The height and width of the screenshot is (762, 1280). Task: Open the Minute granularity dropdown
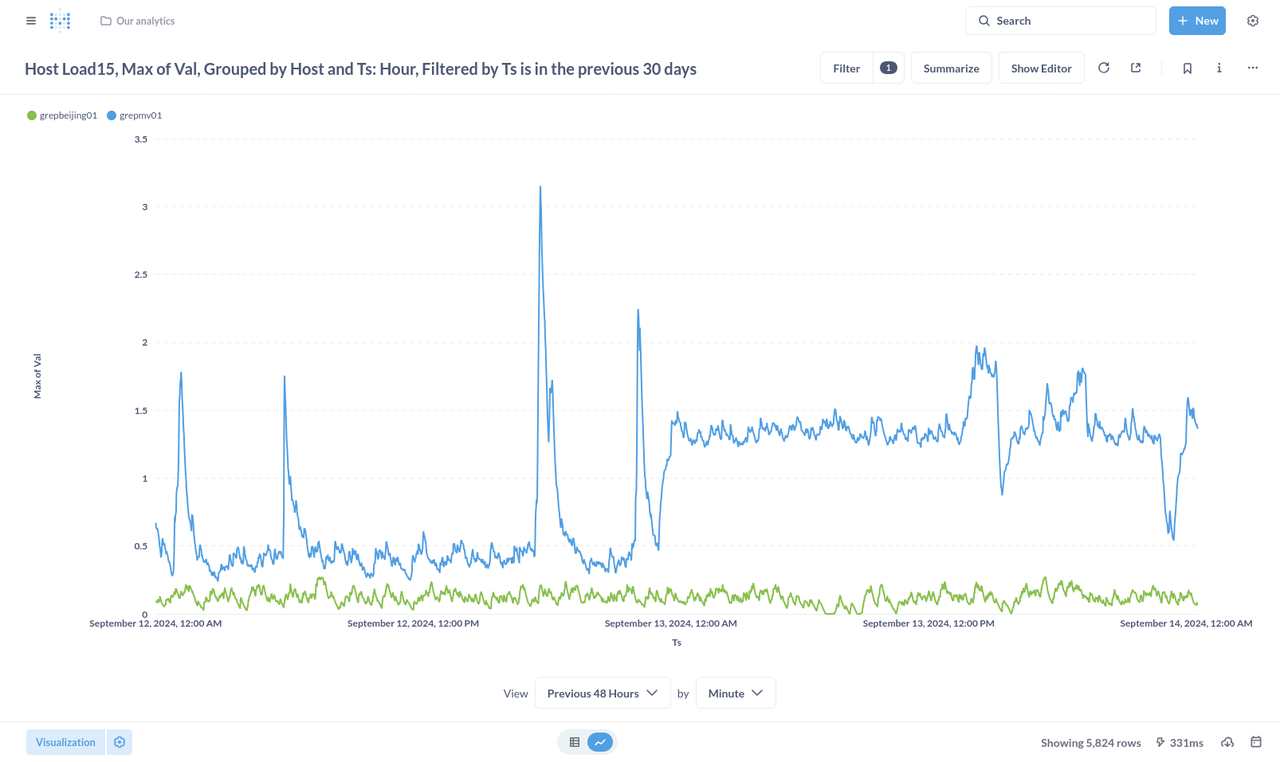pos(735,692)
